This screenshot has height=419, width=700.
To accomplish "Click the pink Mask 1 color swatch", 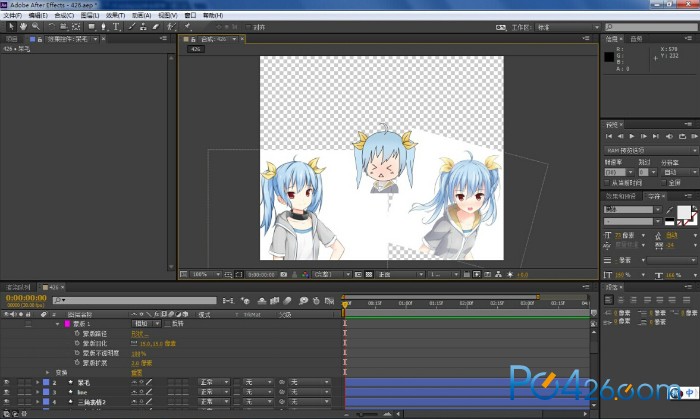I will pyautogui.click(x=67, y=324).
